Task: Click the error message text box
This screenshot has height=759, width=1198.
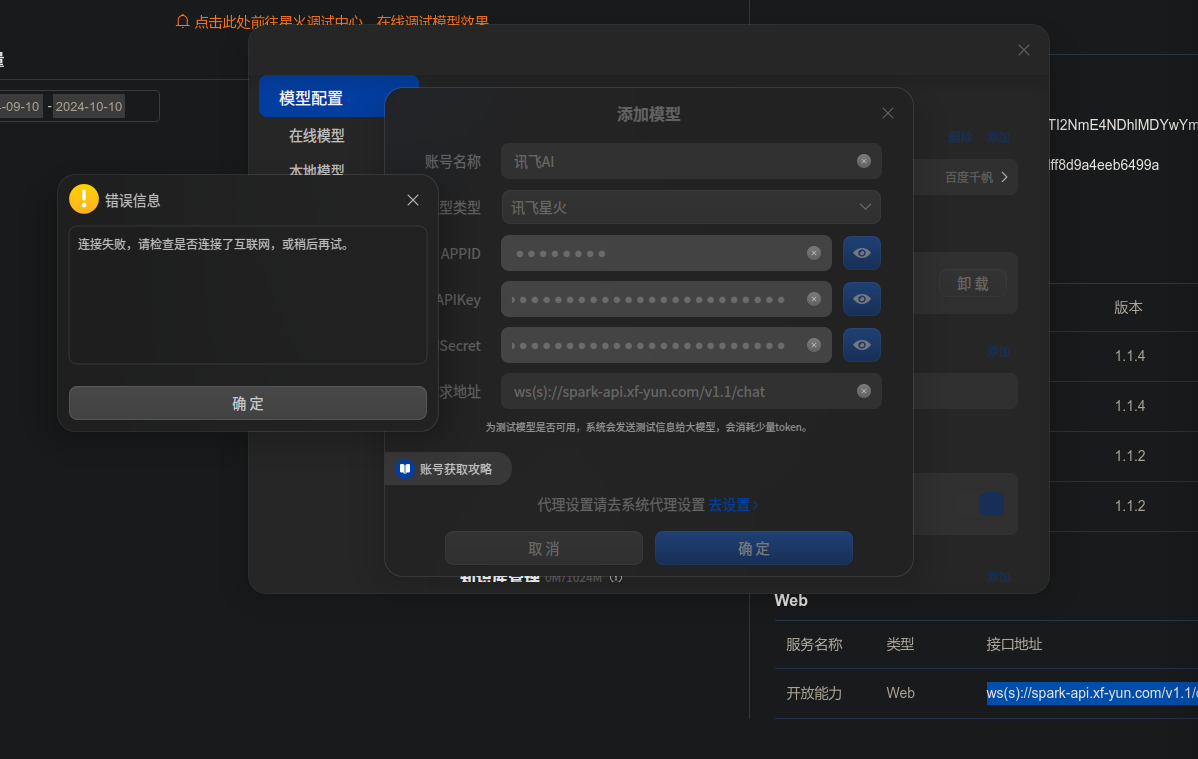Action: tap(248, 294)
